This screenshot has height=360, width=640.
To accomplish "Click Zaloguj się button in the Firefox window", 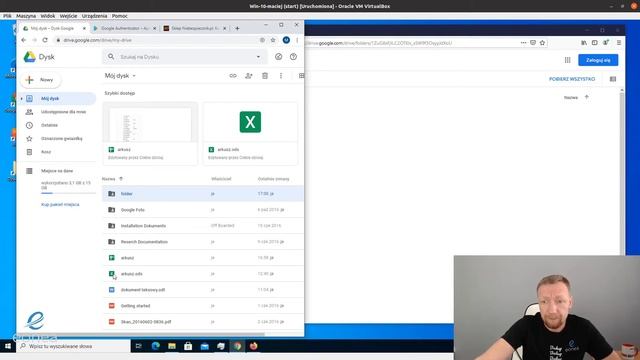I will (x=598, y=60).
